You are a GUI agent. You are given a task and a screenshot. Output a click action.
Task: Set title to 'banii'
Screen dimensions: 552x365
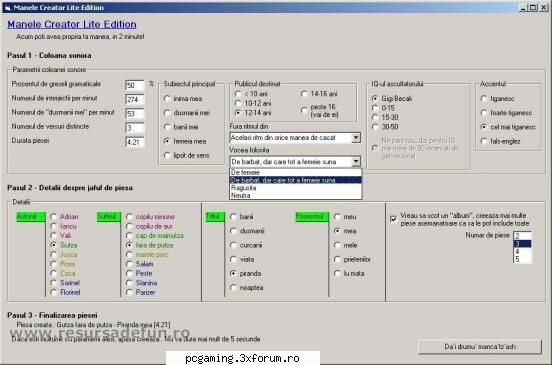(233, 216)
